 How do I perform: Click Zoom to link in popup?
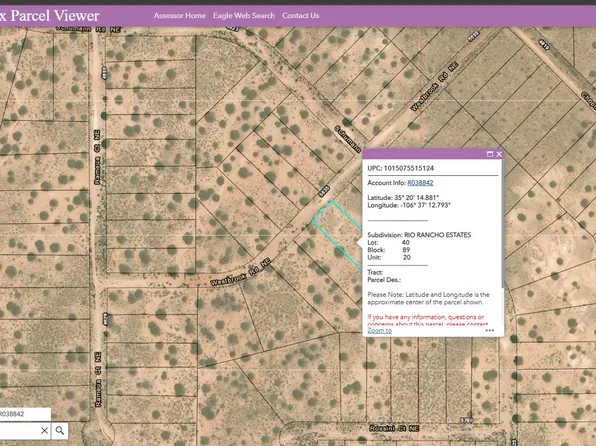click(x=379, y=330)
